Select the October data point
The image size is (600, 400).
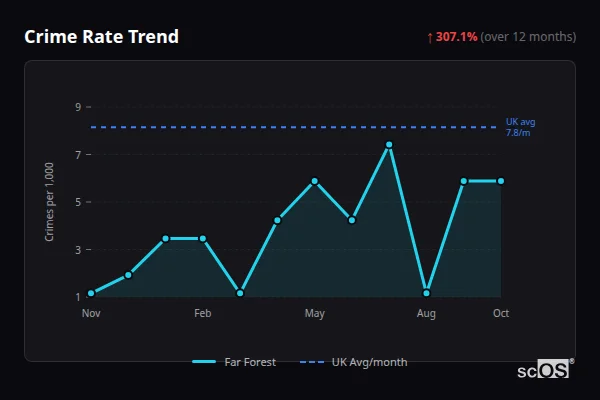pos(501,181)
